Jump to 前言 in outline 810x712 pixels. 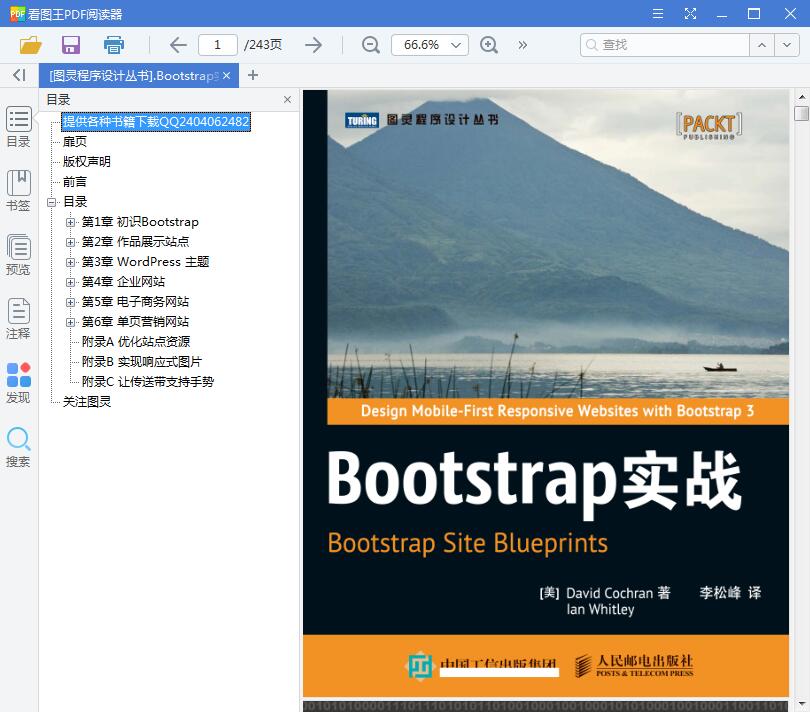pos(75,182)
